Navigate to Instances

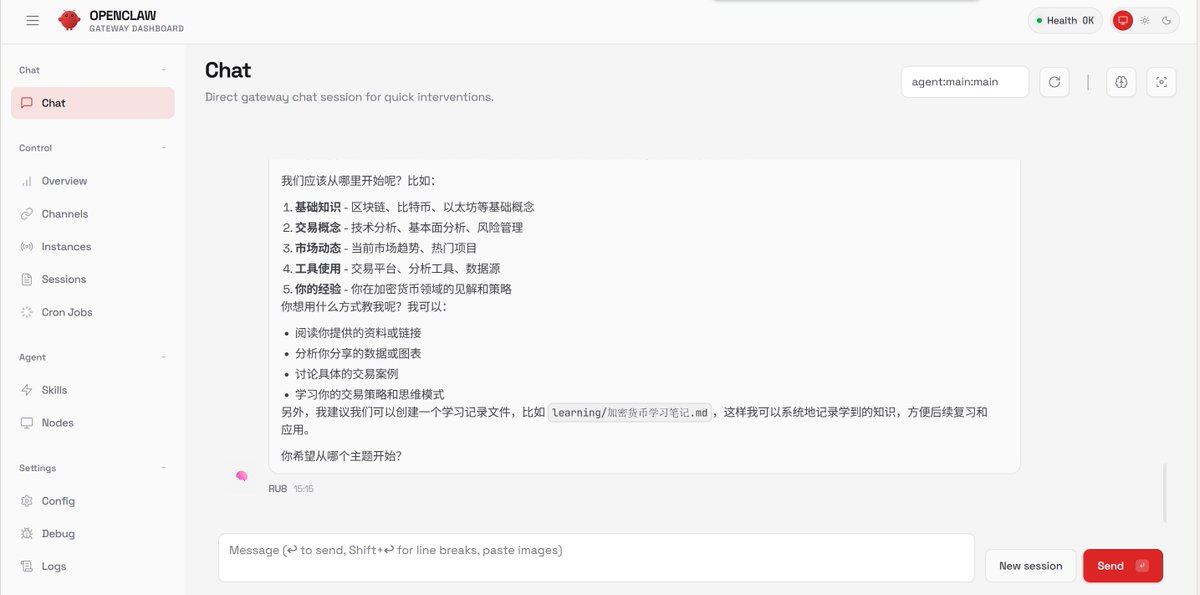(x=93, y=247)
